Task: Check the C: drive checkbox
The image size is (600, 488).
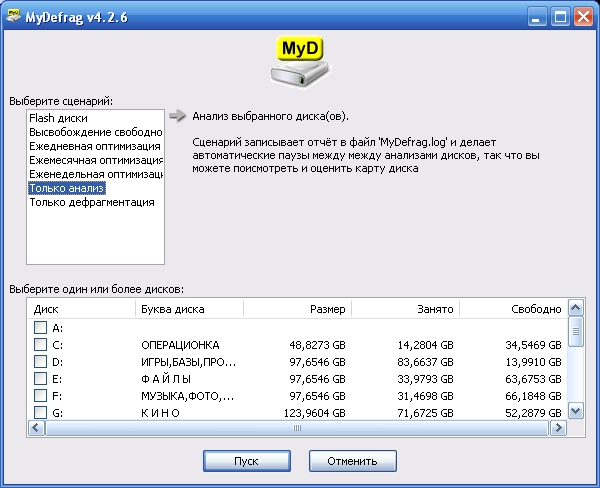Action: tap(40, 344)
